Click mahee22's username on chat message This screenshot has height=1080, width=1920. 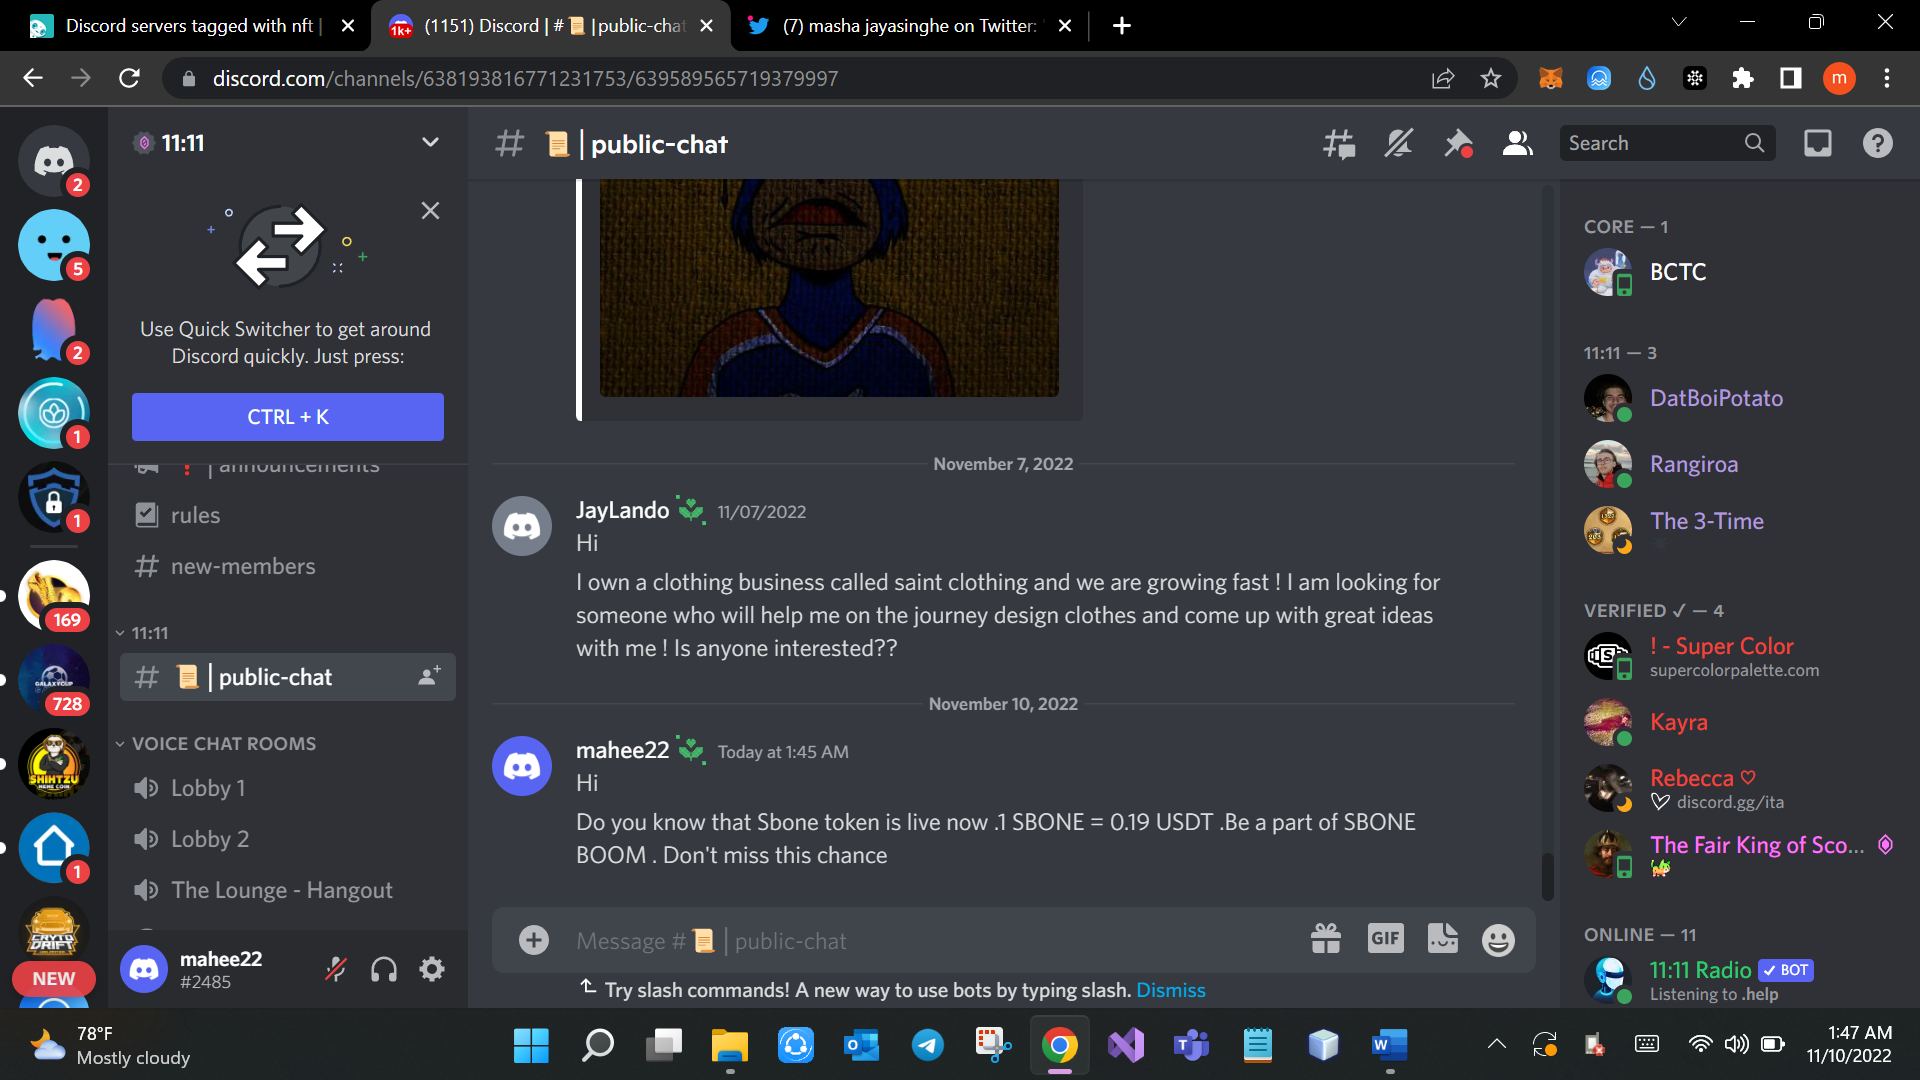point(622,750)
